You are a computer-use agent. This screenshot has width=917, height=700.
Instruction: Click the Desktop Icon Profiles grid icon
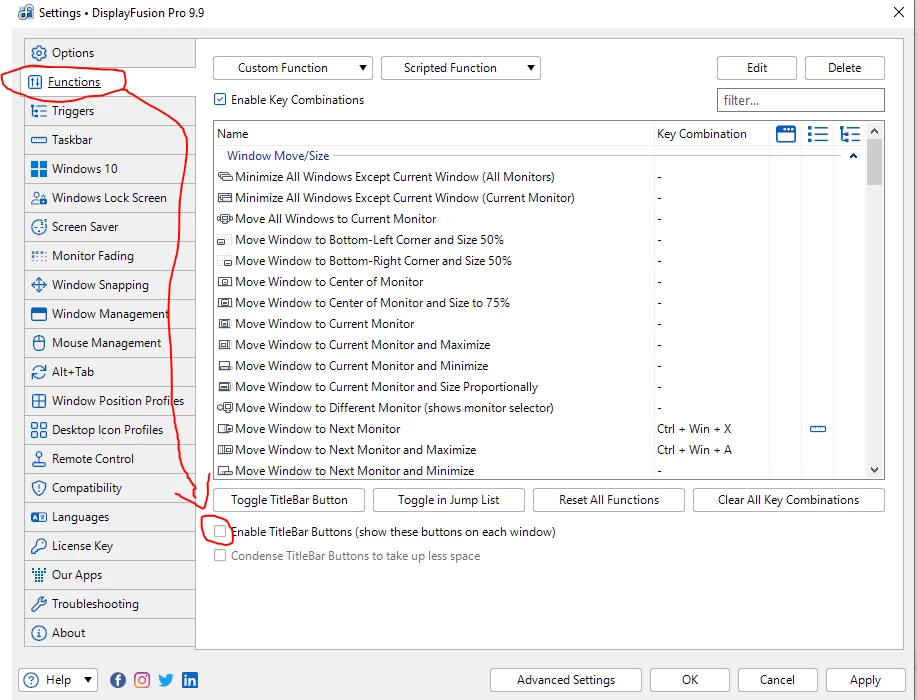coord(39,430)
